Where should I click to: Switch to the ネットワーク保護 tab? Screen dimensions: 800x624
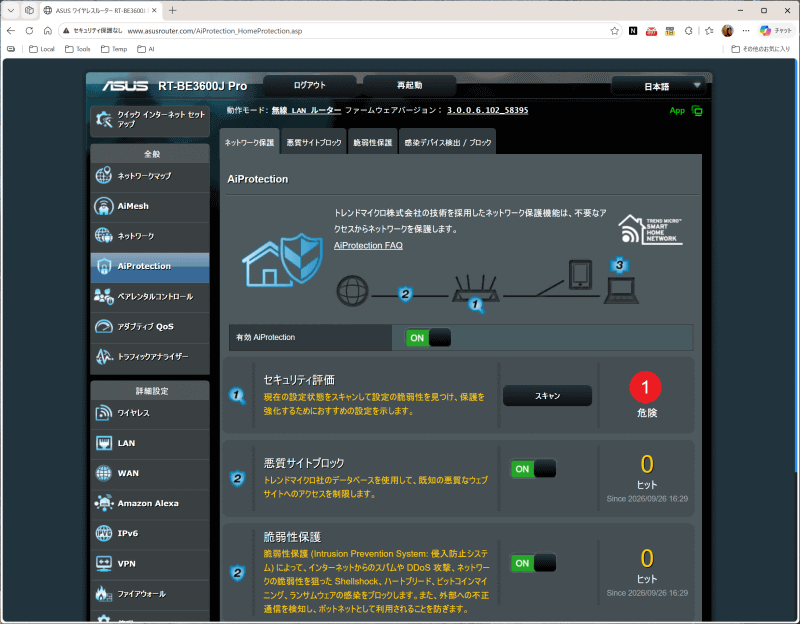(x=249, y=142)
